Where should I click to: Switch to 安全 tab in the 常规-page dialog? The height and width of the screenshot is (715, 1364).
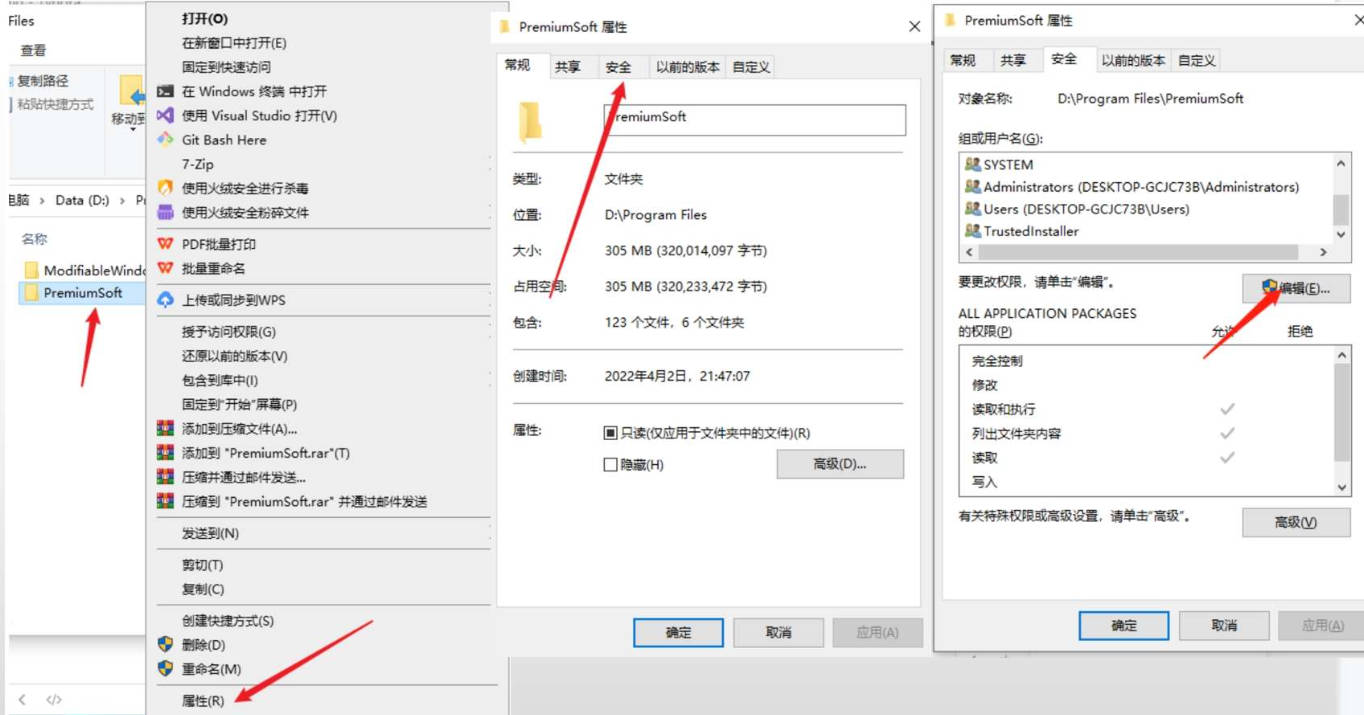618,67
